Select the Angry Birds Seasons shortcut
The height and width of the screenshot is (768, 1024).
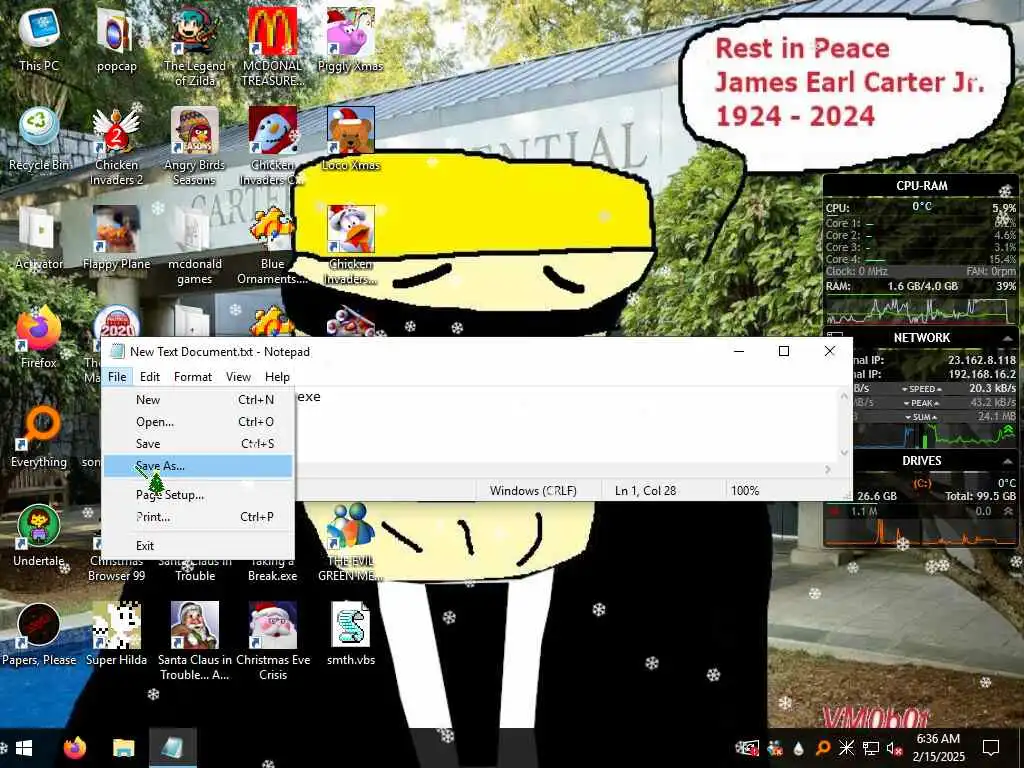point(195,146)
